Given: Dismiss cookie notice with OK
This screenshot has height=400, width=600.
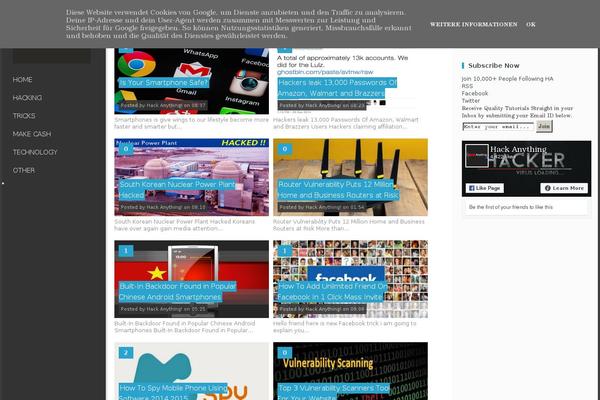Looking at the screenshot, I should coord(531,24).
